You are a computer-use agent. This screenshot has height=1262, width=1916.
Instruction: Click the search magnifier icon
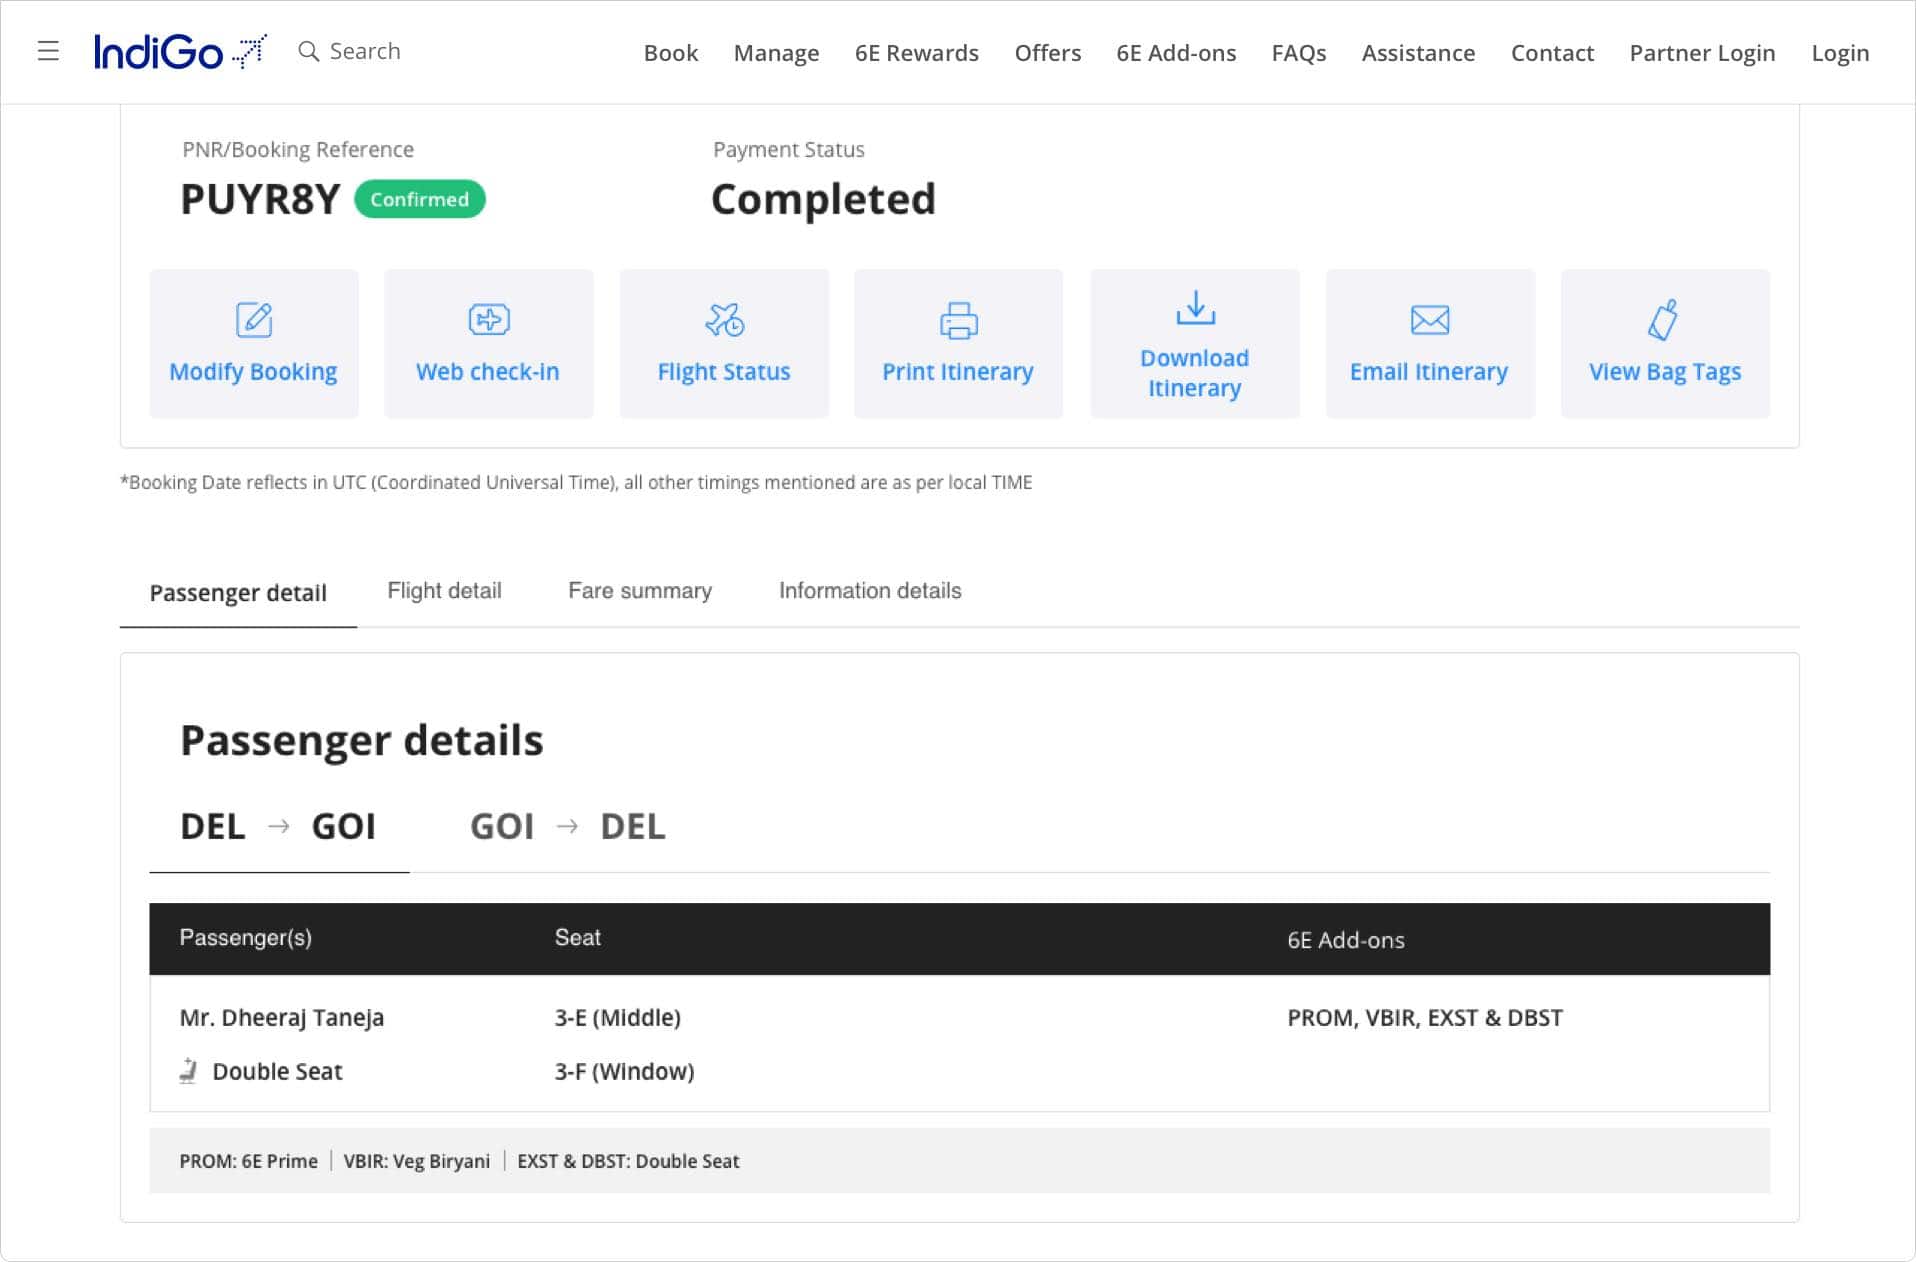point(309,51)
